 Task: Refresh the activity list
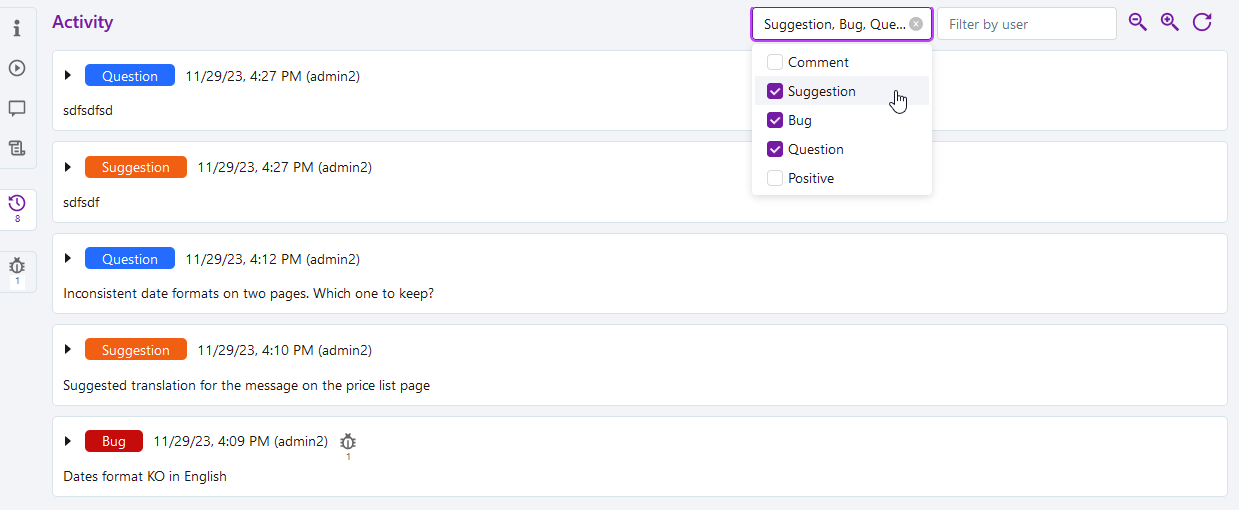(x=1202, y=22)
